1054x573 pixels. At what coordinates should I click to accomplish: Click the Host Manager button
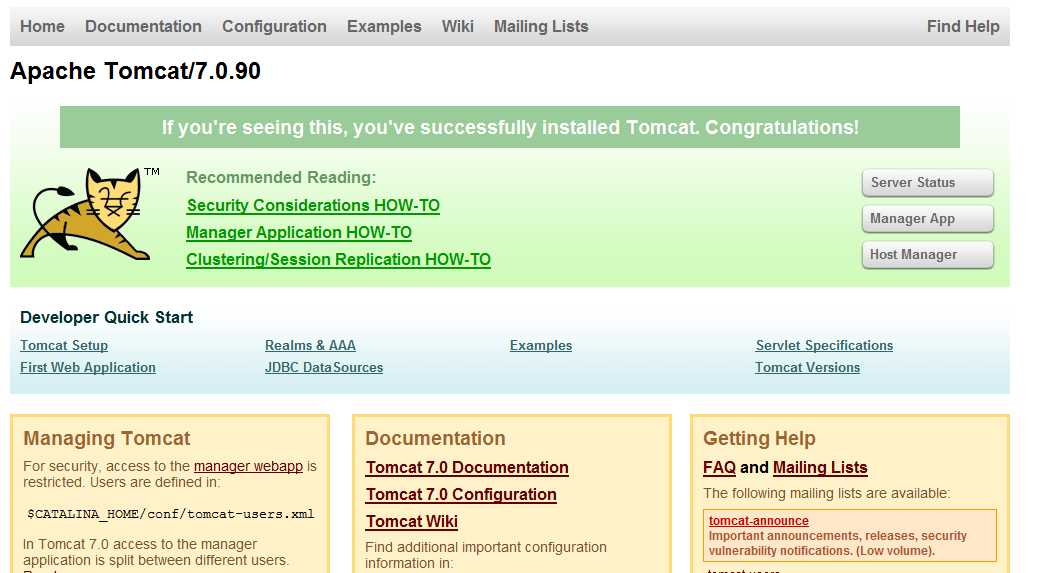928,255
